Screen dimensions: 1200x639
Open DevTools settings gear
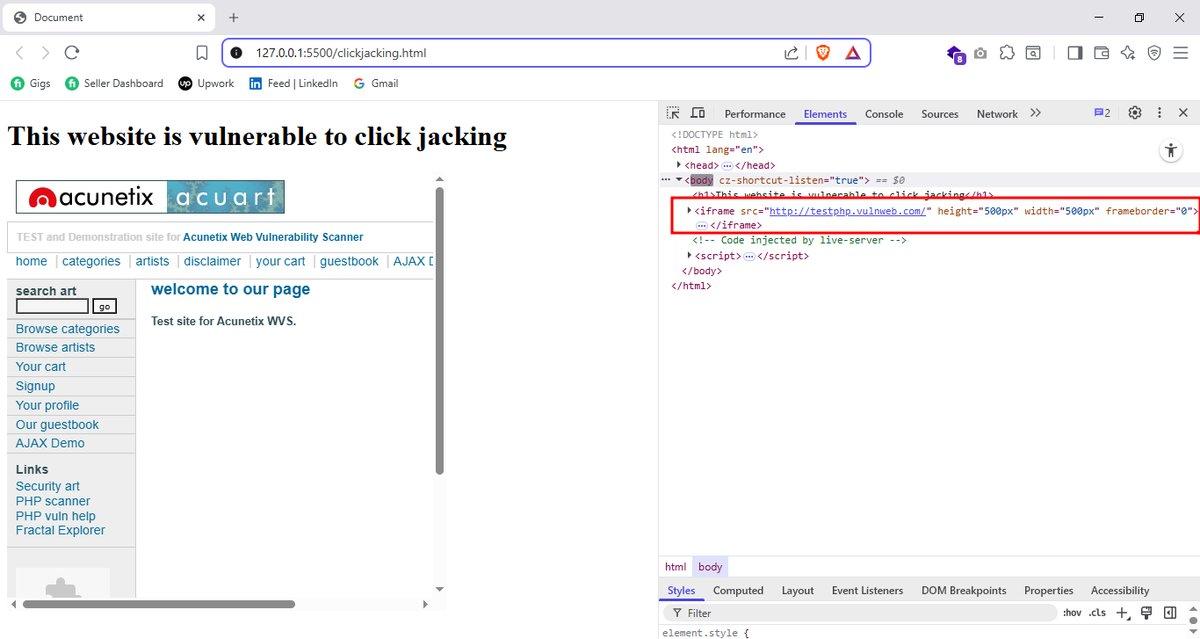[x=1135, y=113]
